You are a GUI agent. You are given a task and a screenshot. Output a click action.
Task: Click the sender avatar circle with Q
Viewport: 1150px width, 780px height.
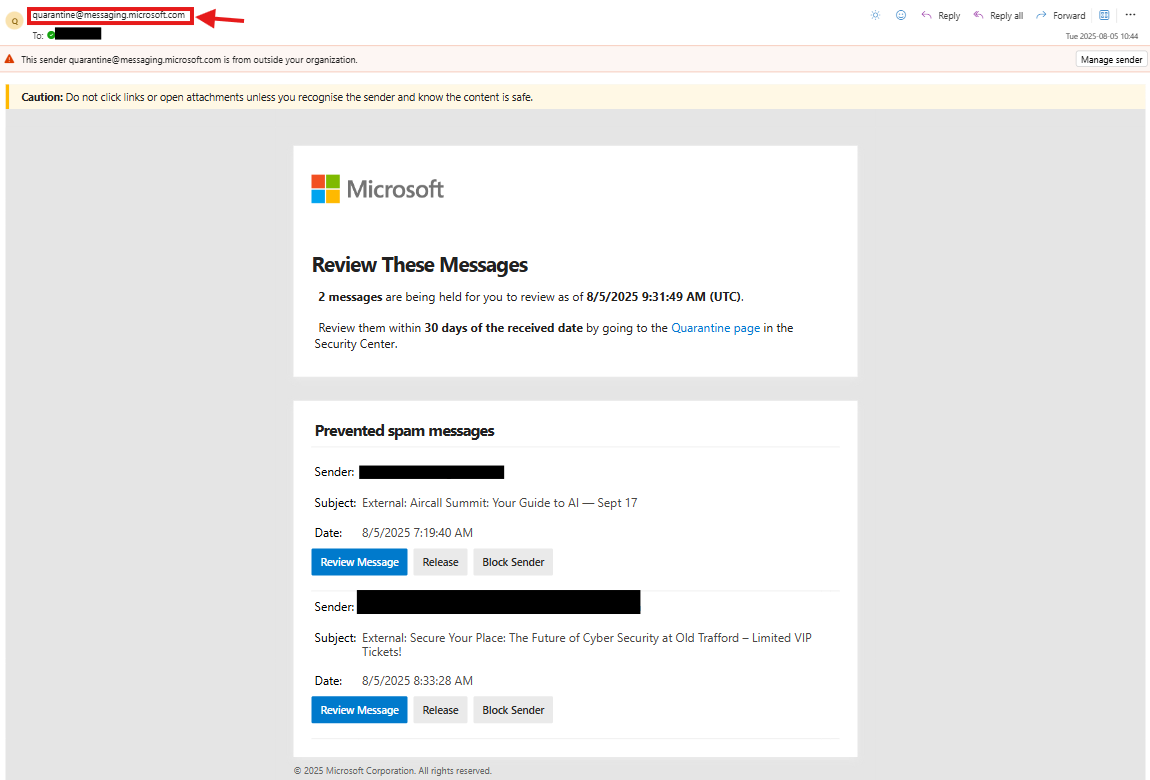(15, 21)
